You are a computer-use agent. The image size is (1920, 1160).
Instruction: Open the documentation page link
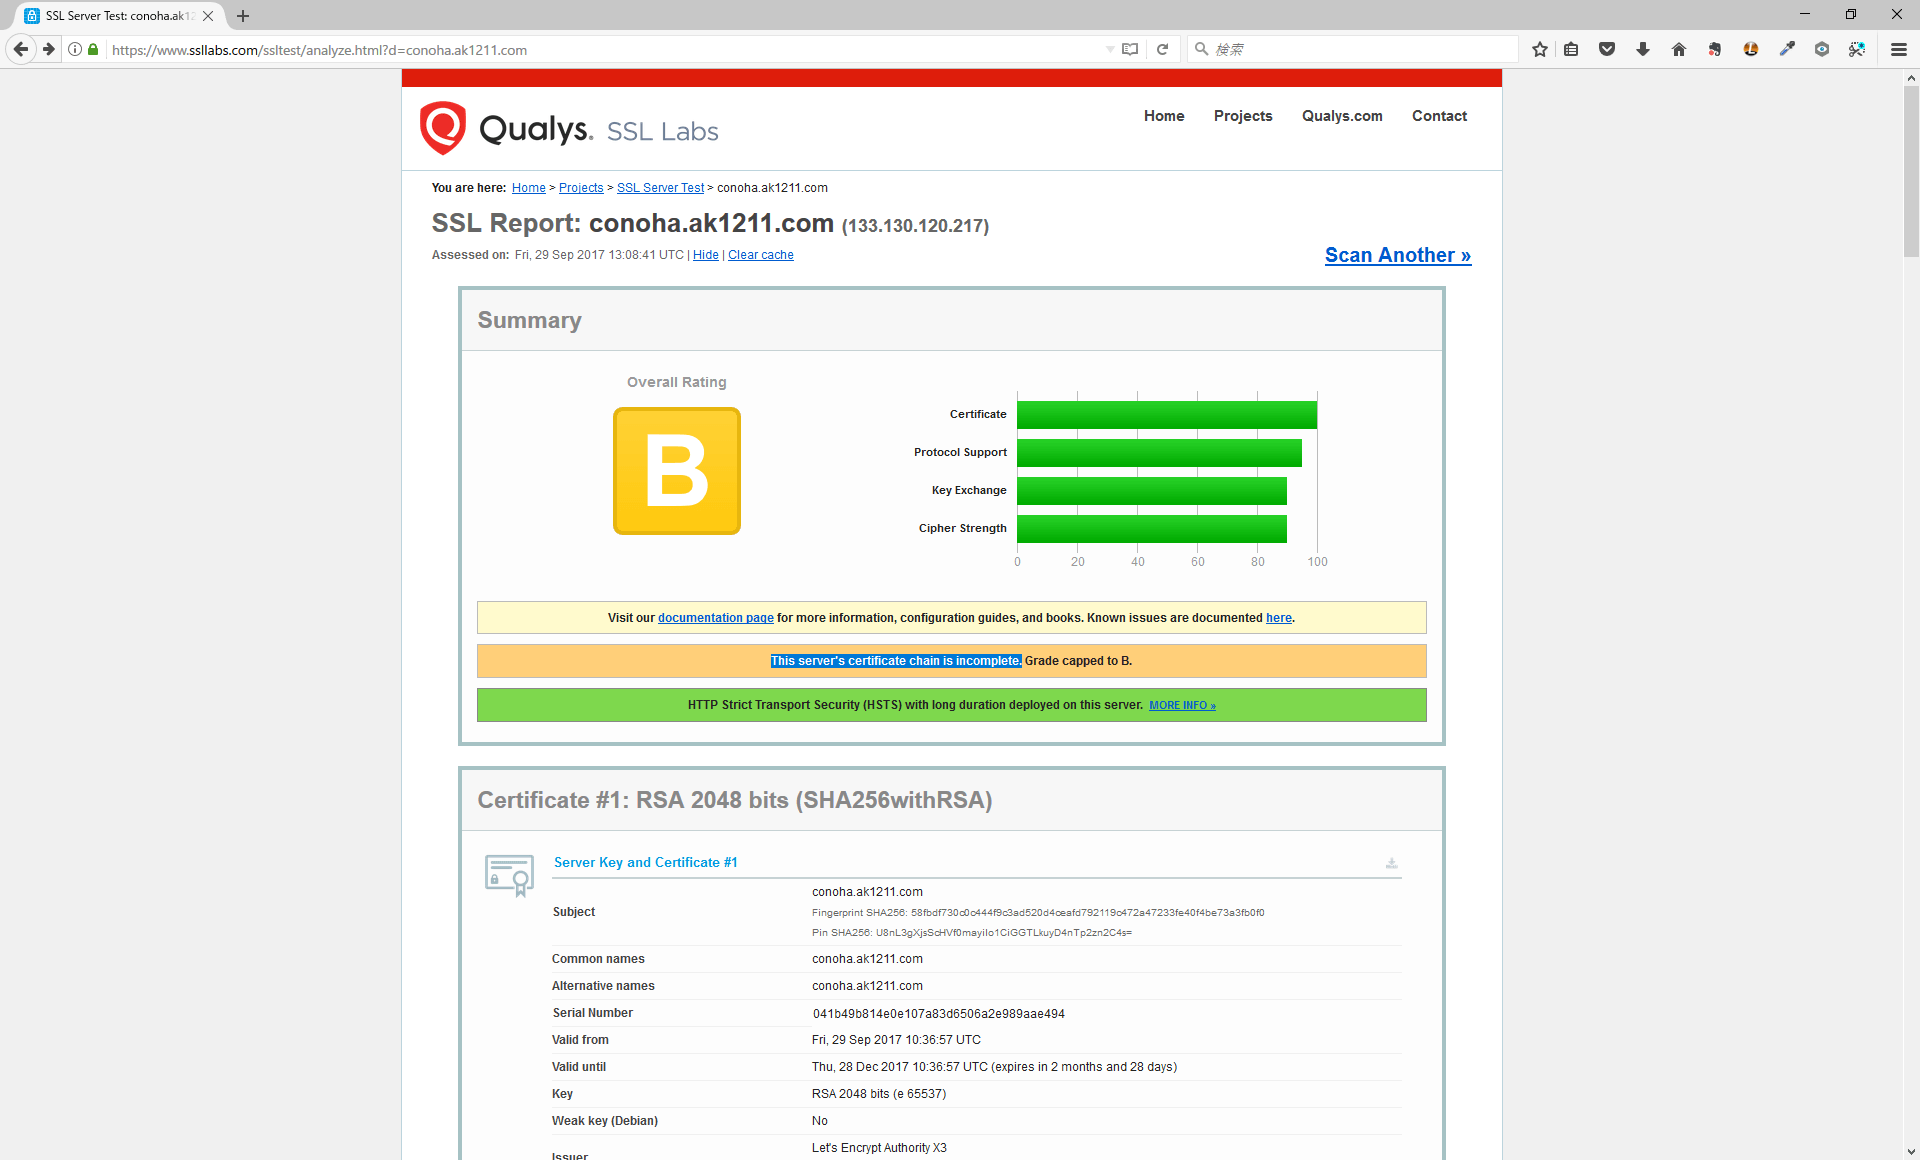pyautogui.click(x=716, y=618)
